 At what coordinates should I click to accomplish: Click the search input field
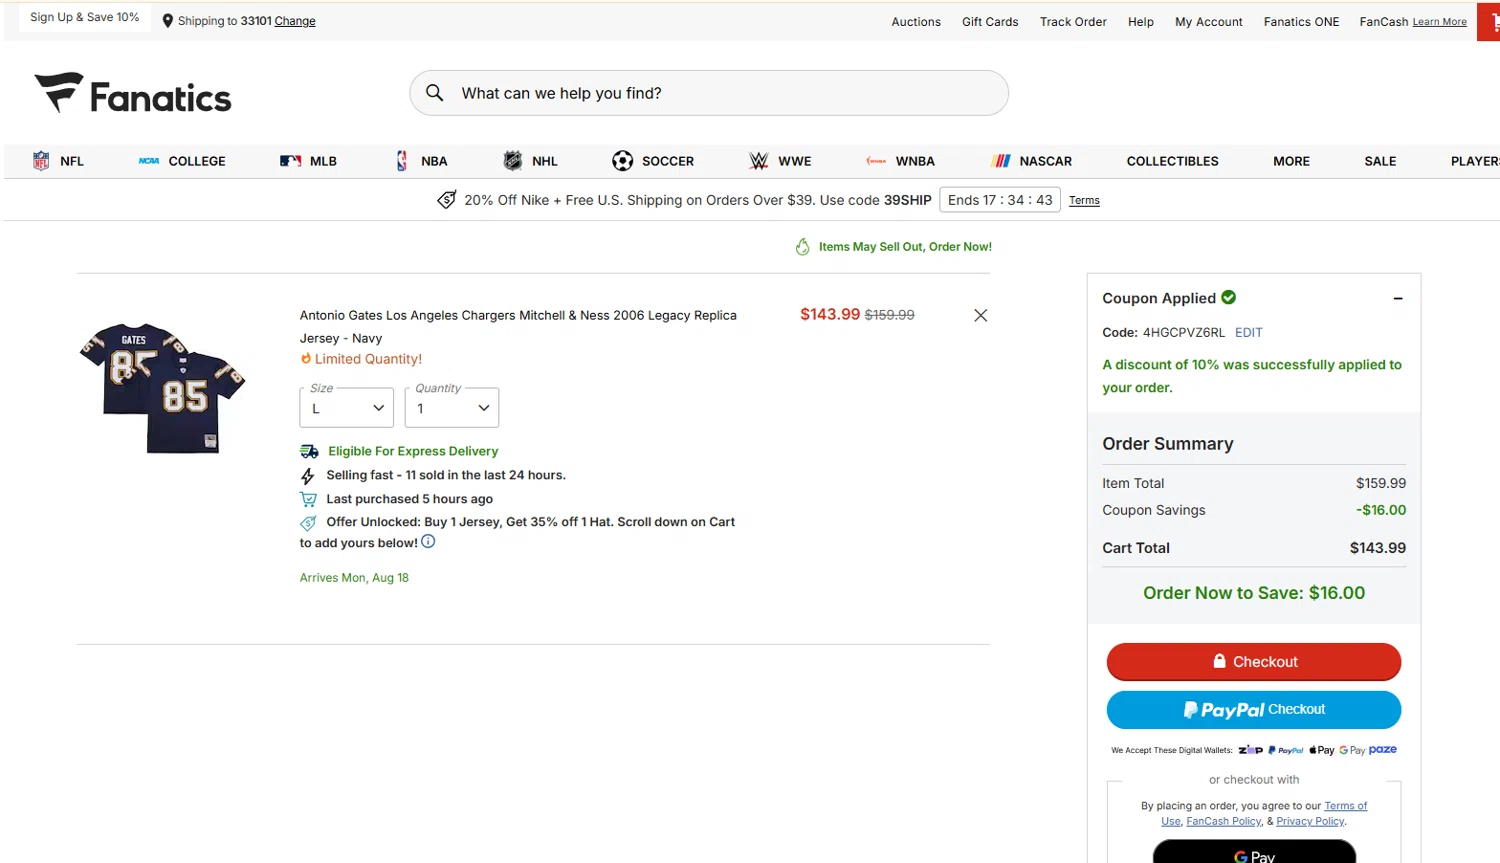709,93
